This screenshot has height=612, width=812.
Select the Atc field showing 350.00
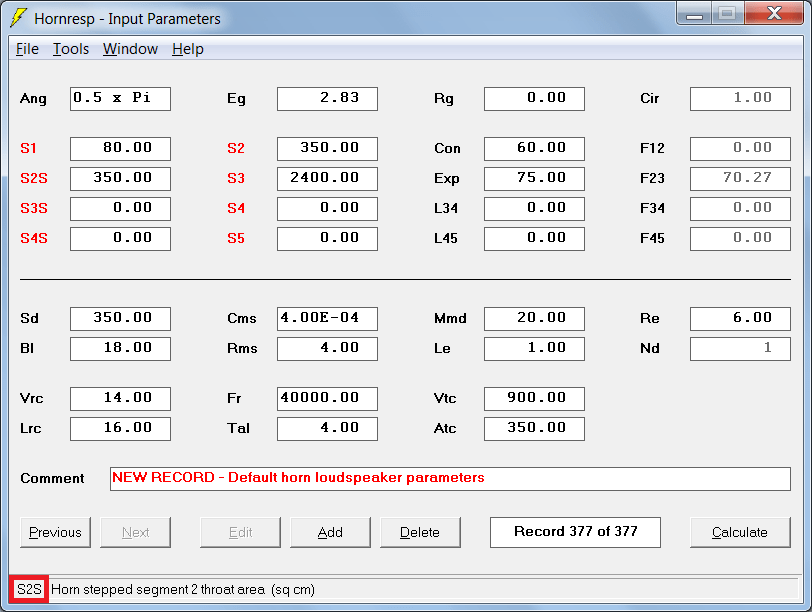tap(534, 429)
